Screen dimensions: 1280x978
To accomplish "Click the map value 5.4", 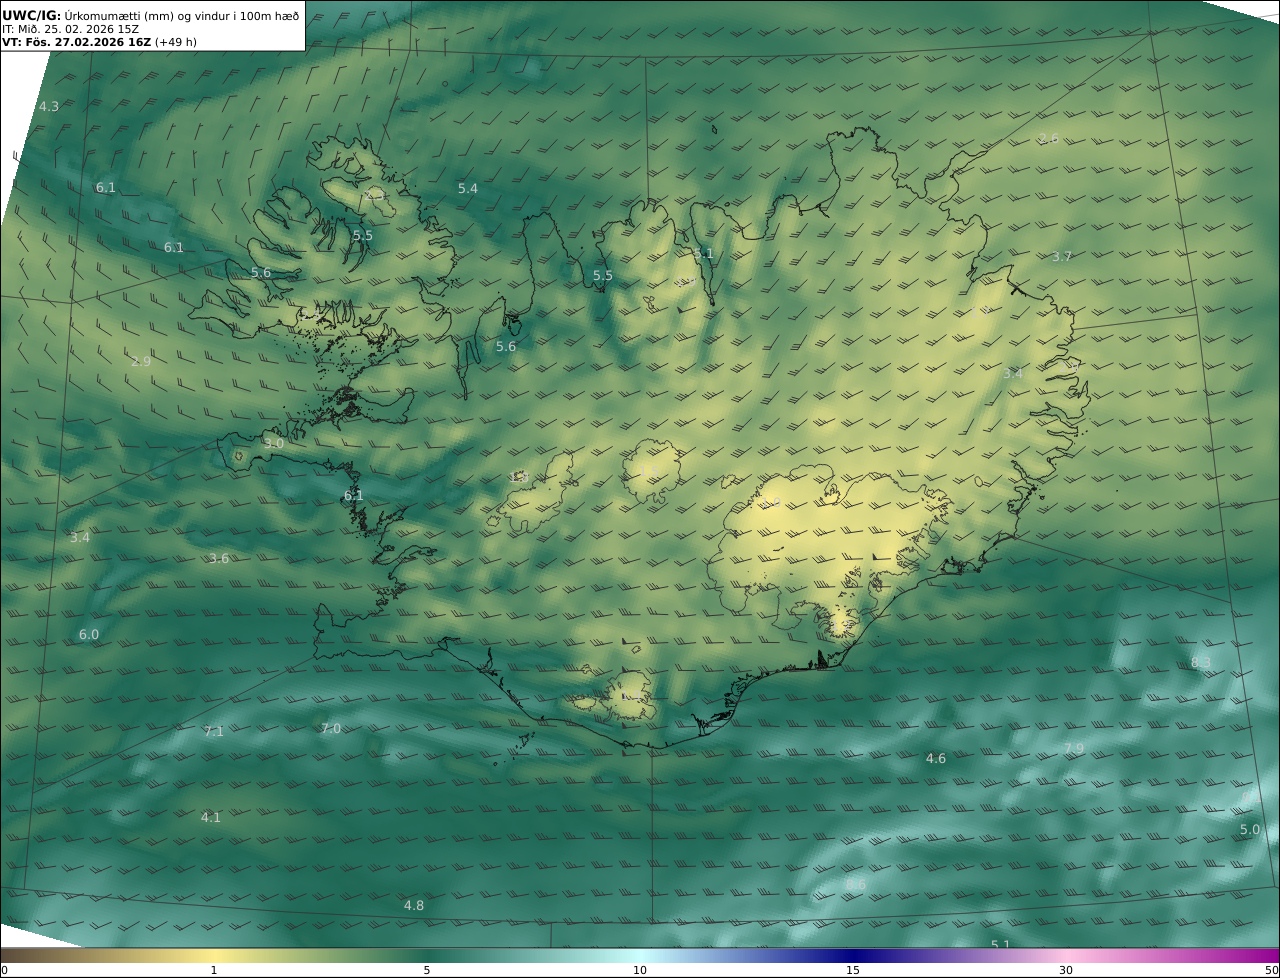I will coord(468,188).
